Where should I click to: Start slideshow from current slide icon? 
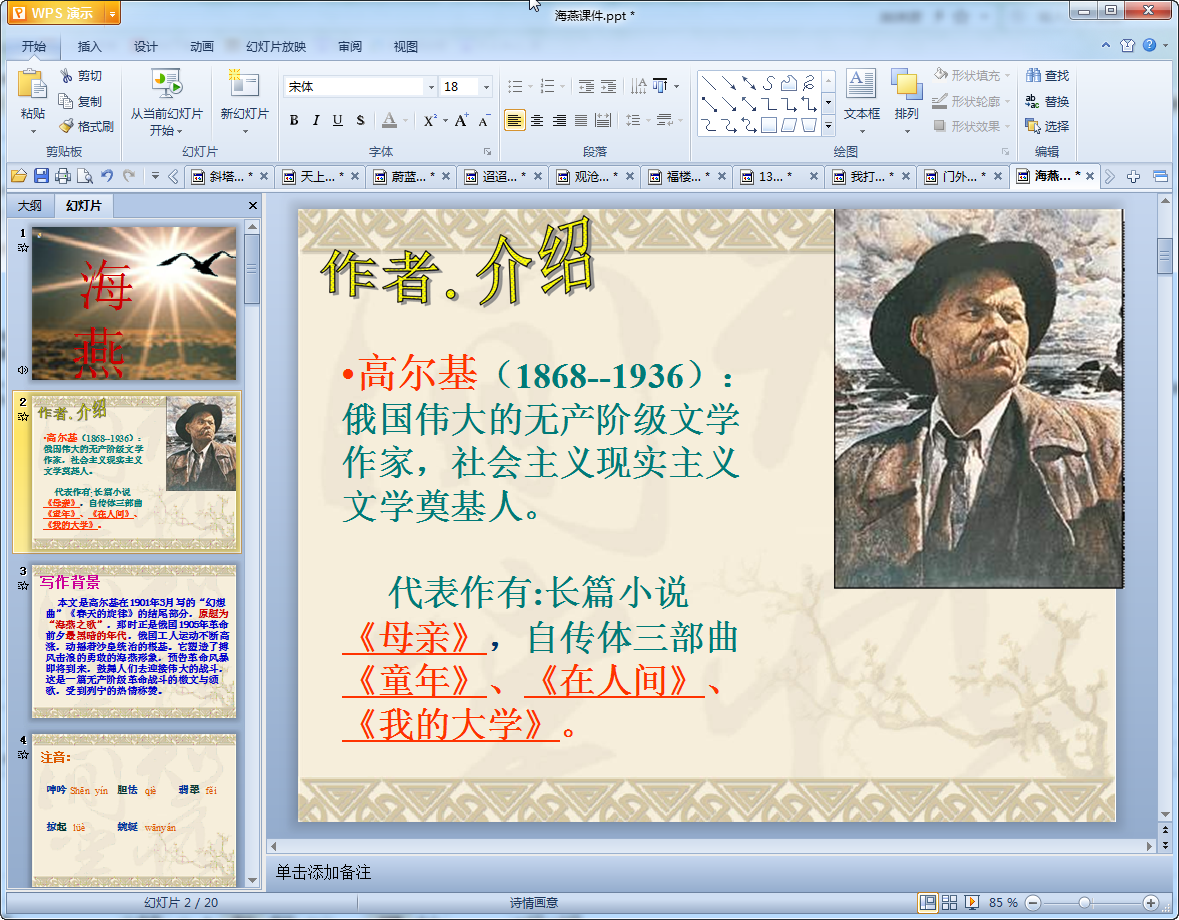point(166,84)
